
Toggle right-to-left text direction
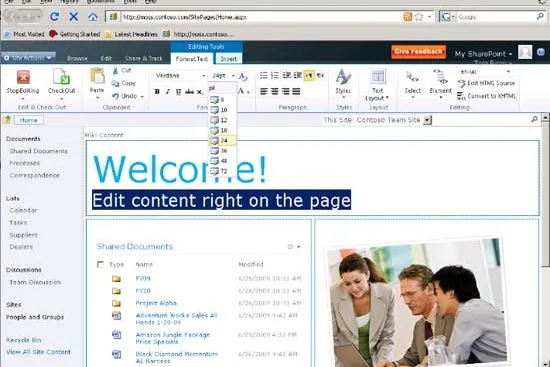pos(320,75)
